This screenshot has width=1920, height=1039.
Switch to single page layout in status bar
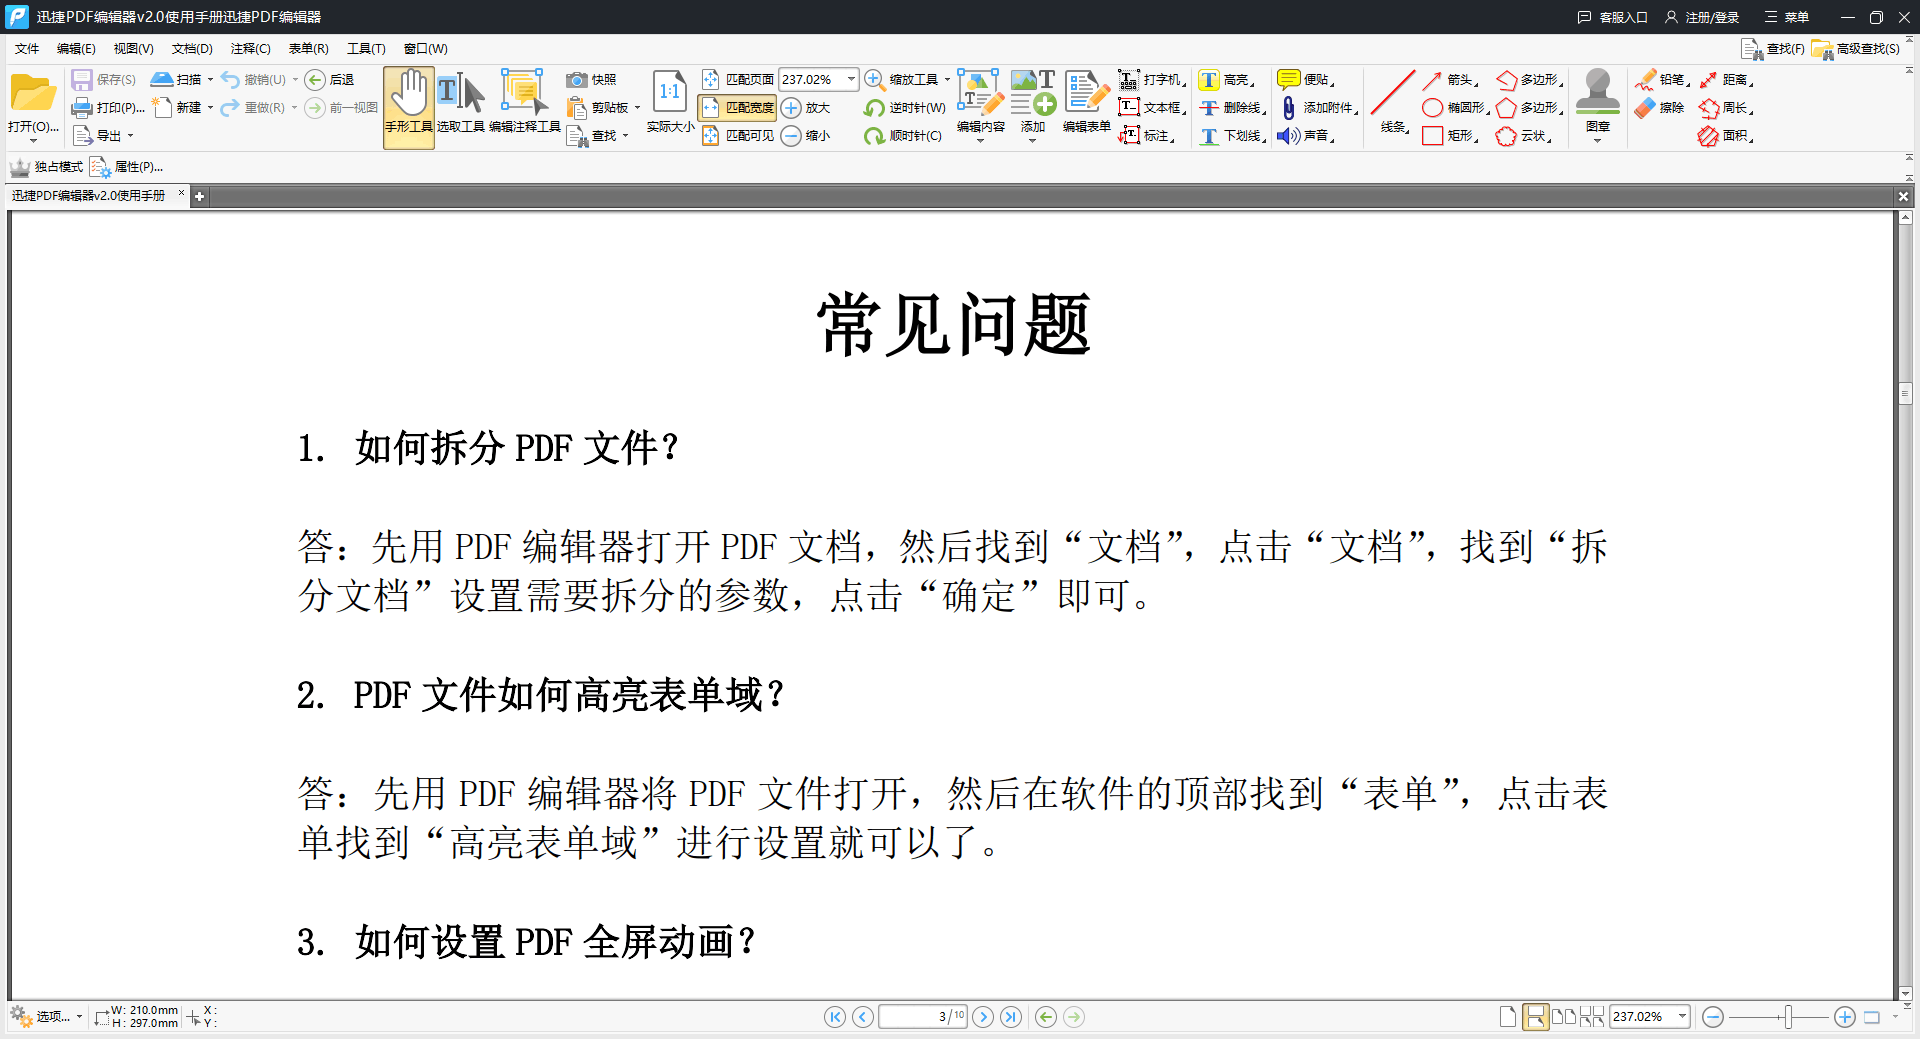pos(1508,1017)
